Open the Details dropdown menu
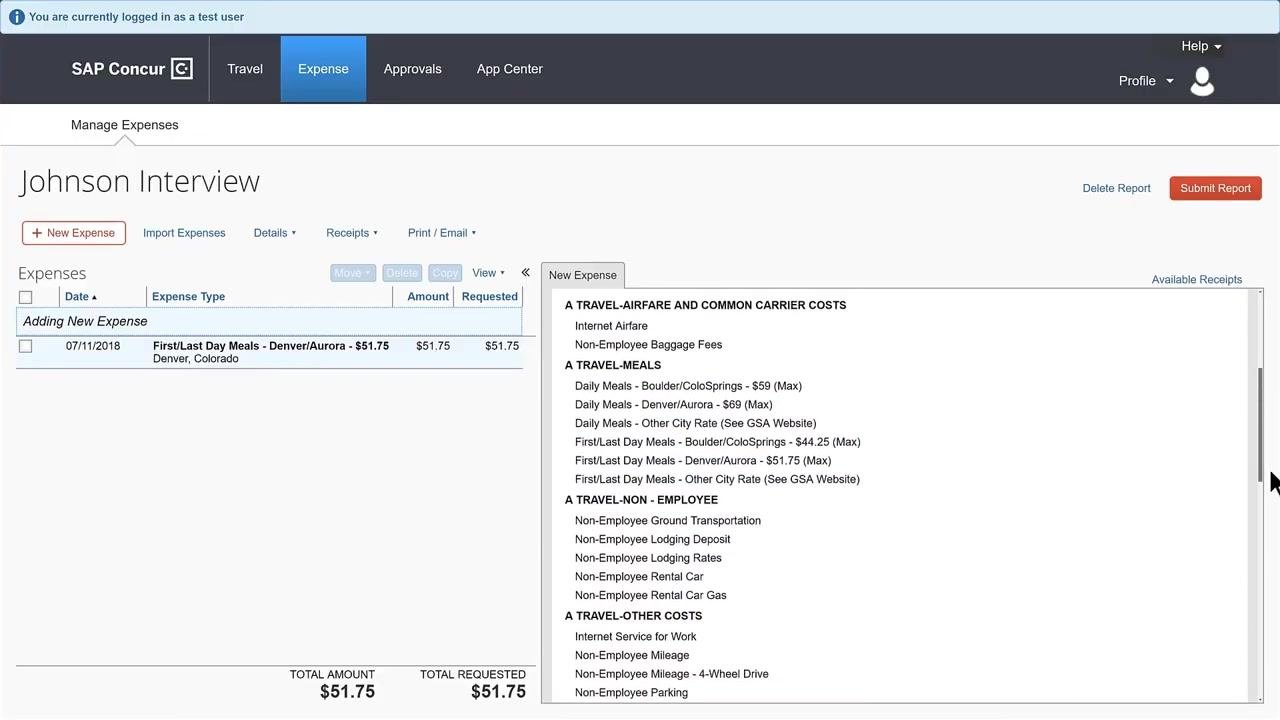Image resolution: width=1280 pixels, height=720 pixels. click(275, 233)
